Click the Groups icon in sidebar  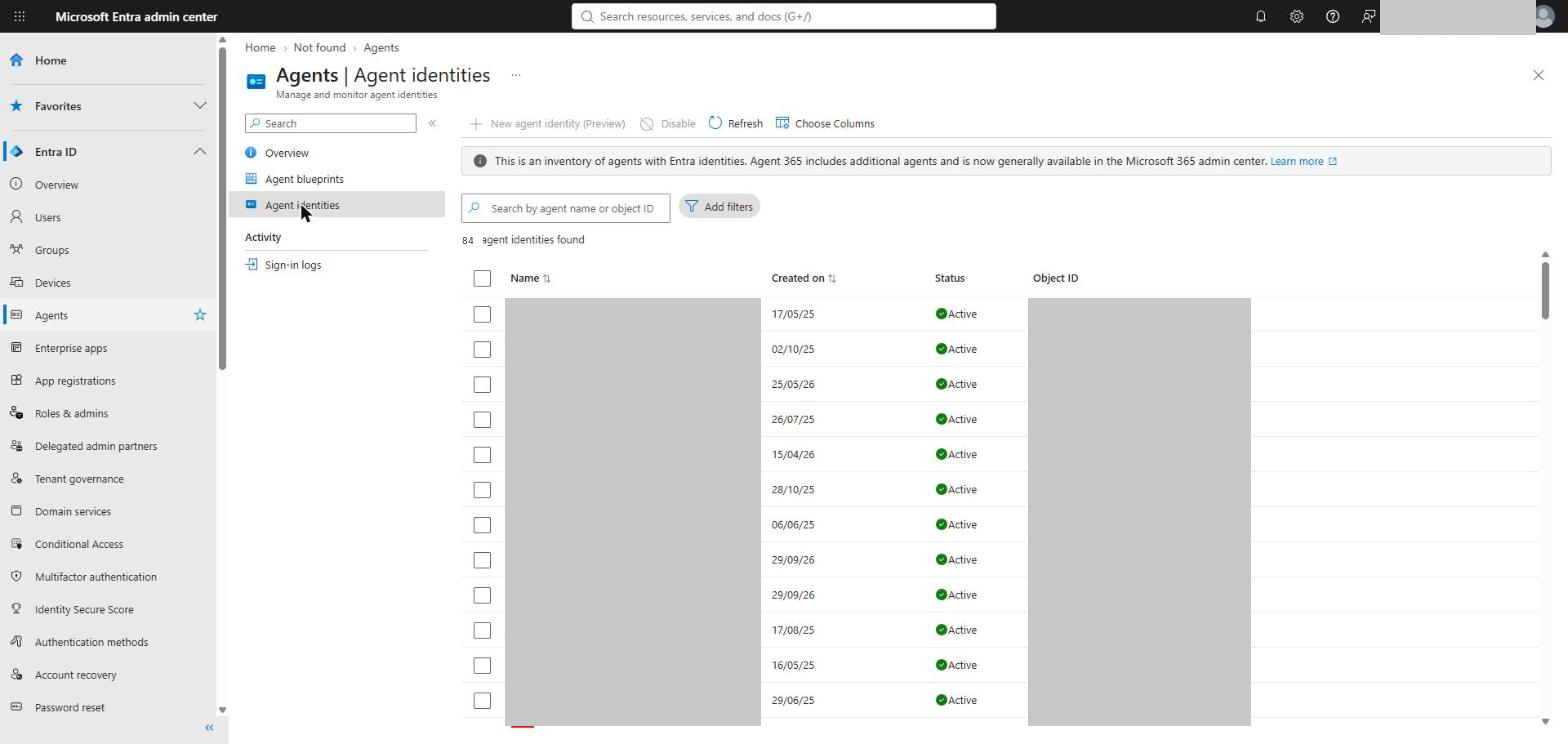(x=16, y=250)
